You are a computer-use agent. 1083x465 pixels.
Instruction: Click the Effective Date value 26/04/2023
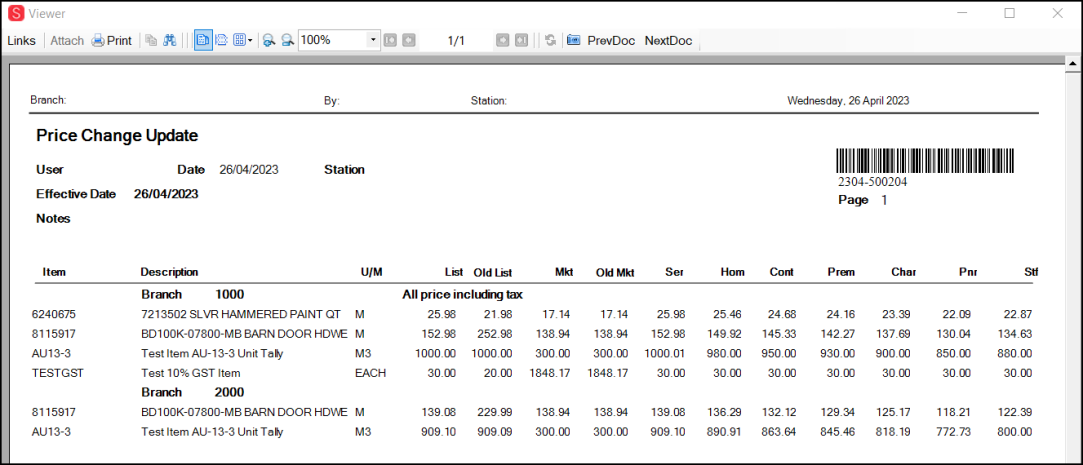pos(166,194)
